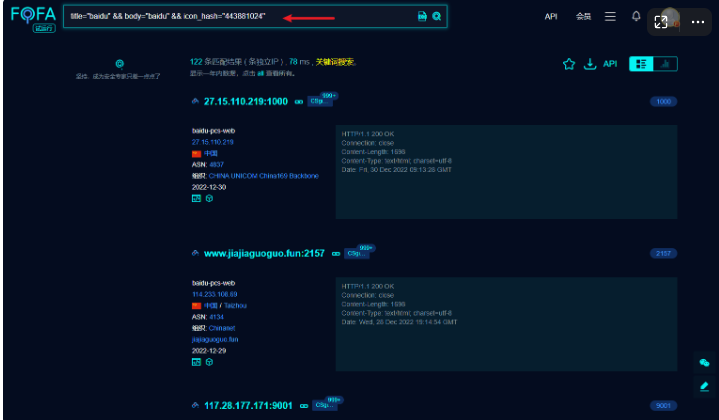719x420 pixels.
Task: Click chain link icon beside www.jiajiaguoguo.fun:2157
Action: point(336,254)
